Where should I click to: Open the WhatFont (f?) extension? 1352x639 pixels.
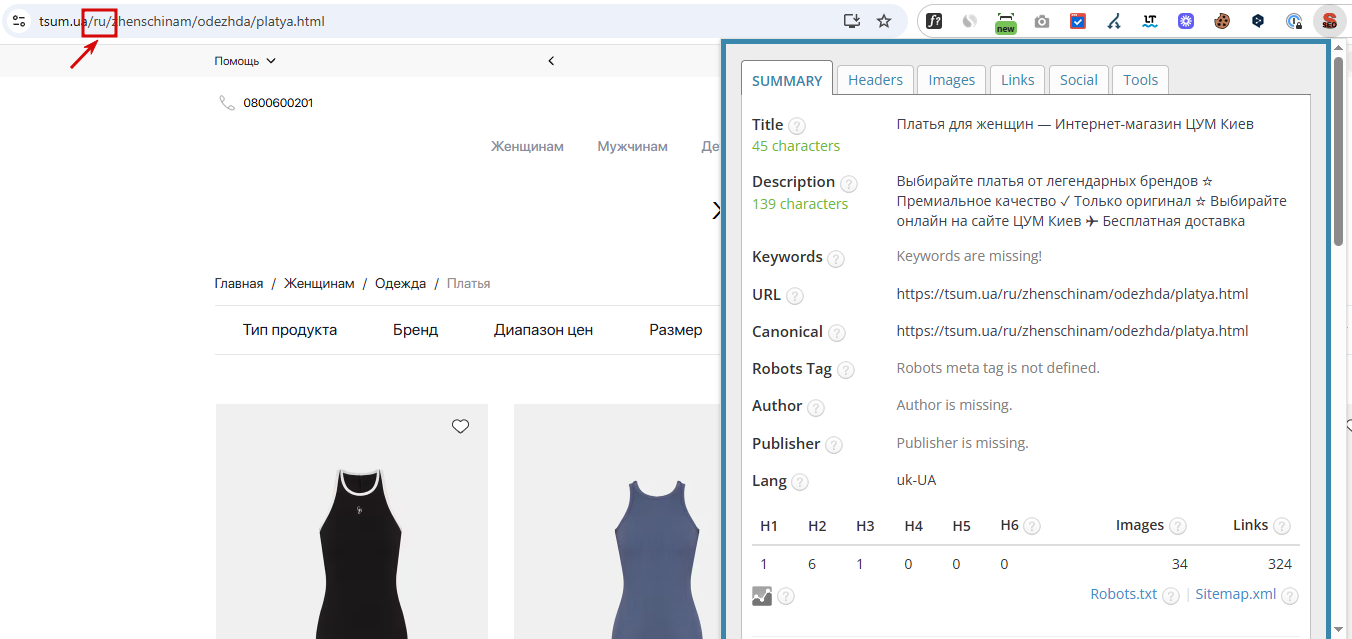coord(934,21)
